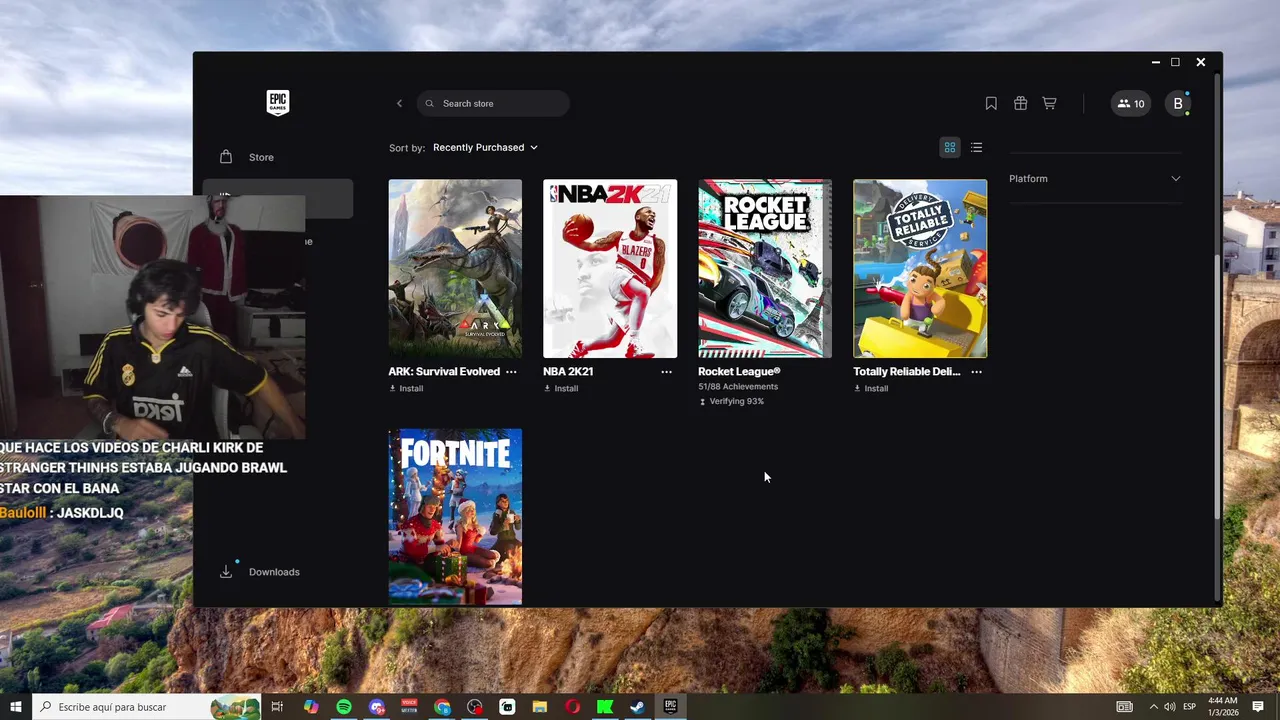
Task: Install Totally Reliable Delivery Service
Action: (x=871, y=388)
